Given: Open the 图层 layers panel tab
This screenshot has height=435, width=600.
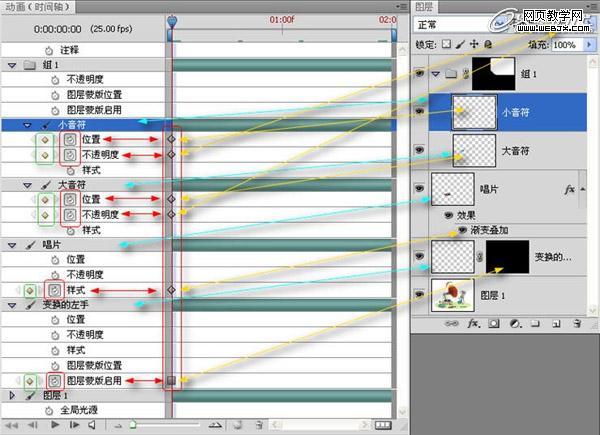Looking at the screenshot, I should [424, 6].
